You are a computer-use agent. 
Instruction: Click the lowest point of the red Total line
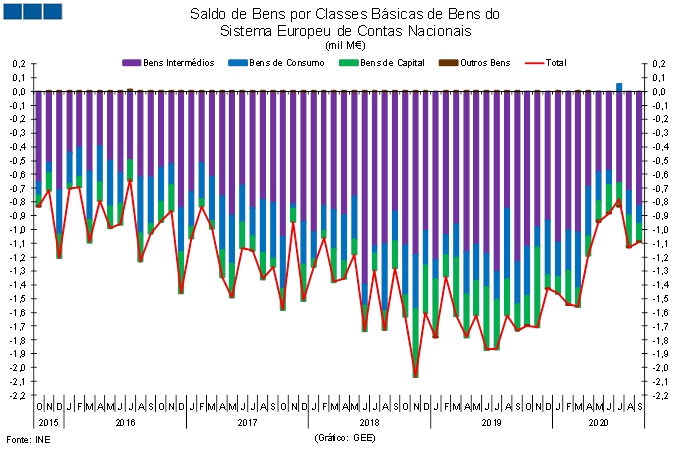point(415,376)
